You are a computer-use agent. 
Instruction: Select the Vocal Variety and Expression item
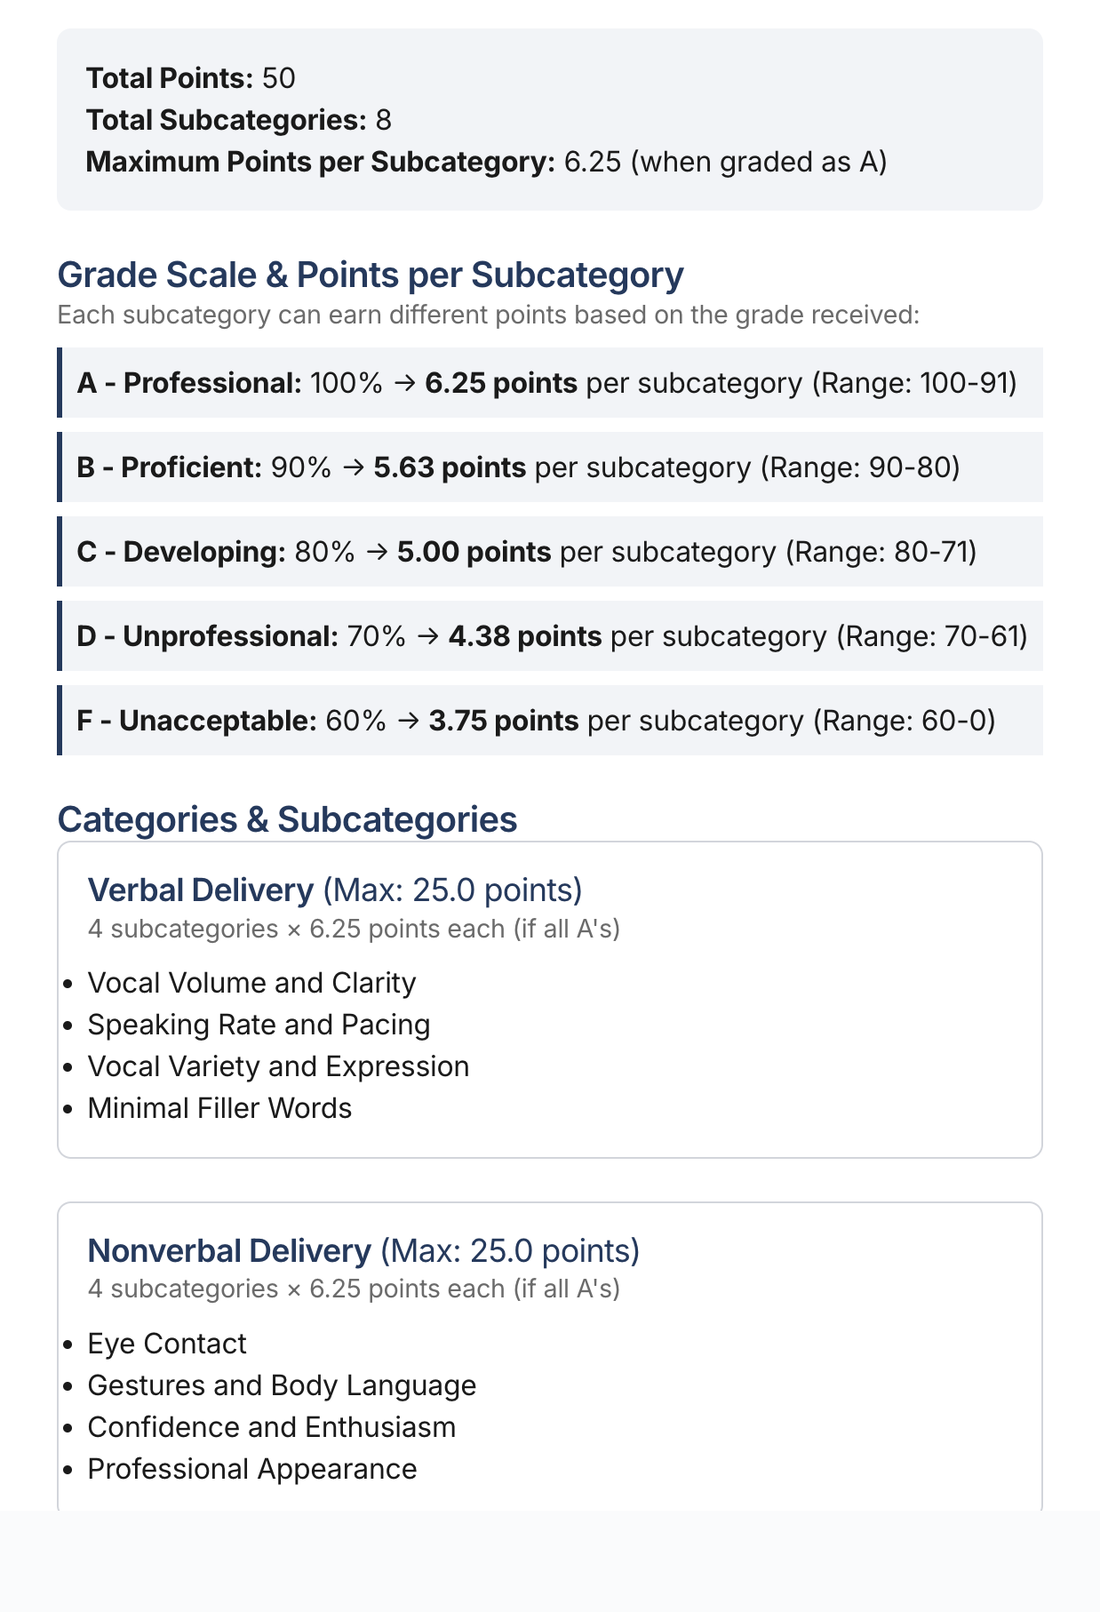point(278,1067)
